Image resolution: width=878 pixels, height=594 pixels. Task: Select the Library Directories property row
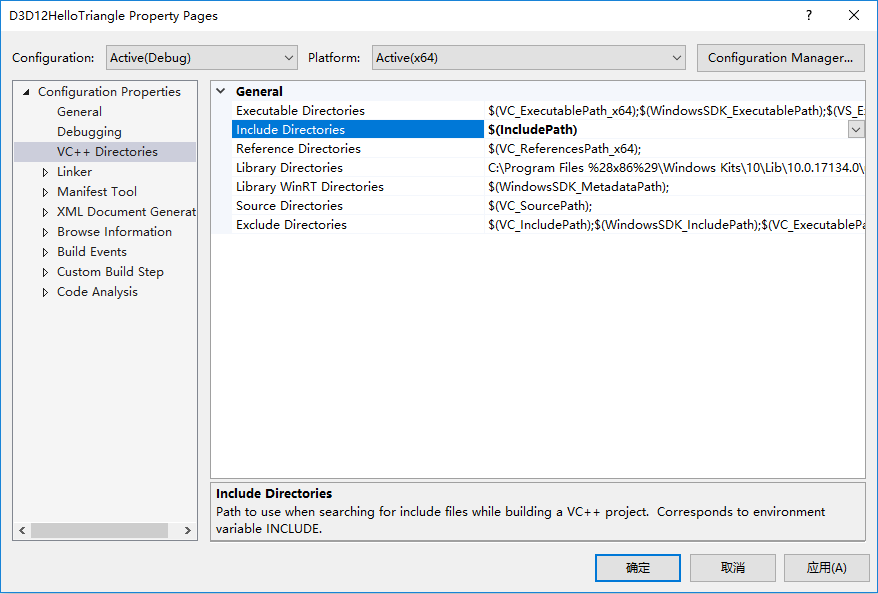289,168
